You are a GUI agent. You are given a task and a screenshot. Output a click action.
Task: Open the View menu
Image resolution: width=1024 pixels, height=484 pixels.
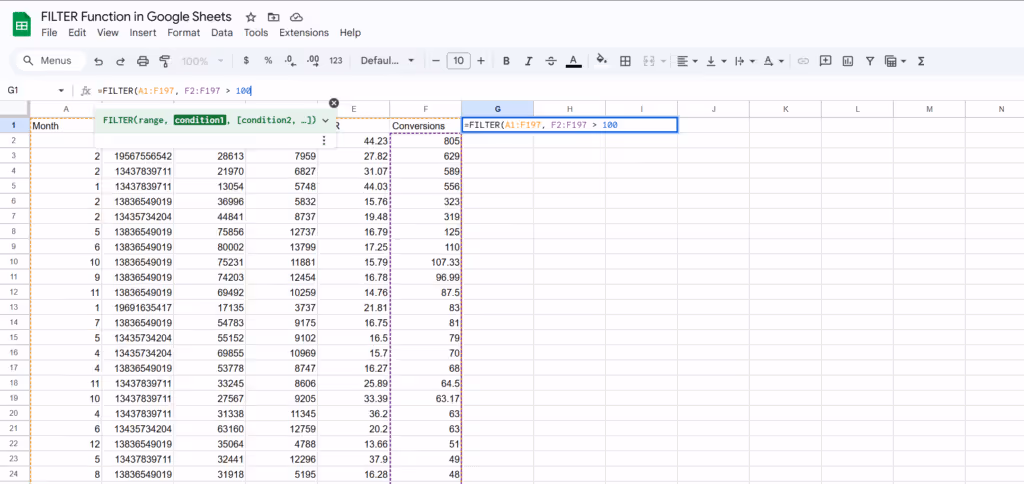click(x=108, y=33)
